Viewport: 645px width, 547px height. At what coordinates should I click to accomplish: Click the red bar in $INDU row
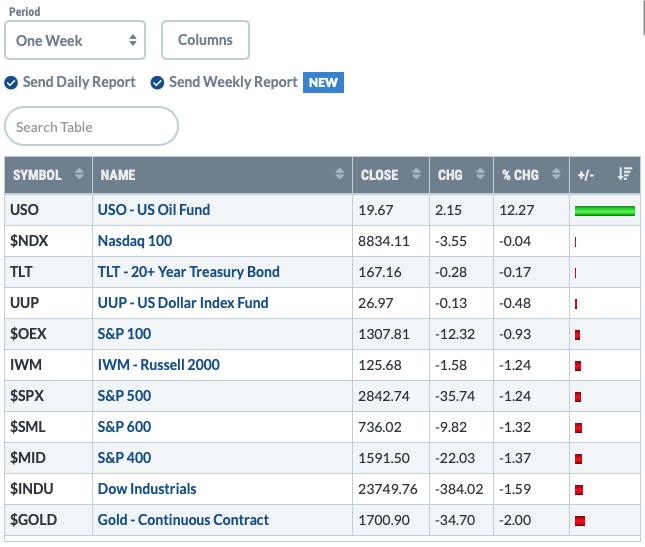point(579,490)
